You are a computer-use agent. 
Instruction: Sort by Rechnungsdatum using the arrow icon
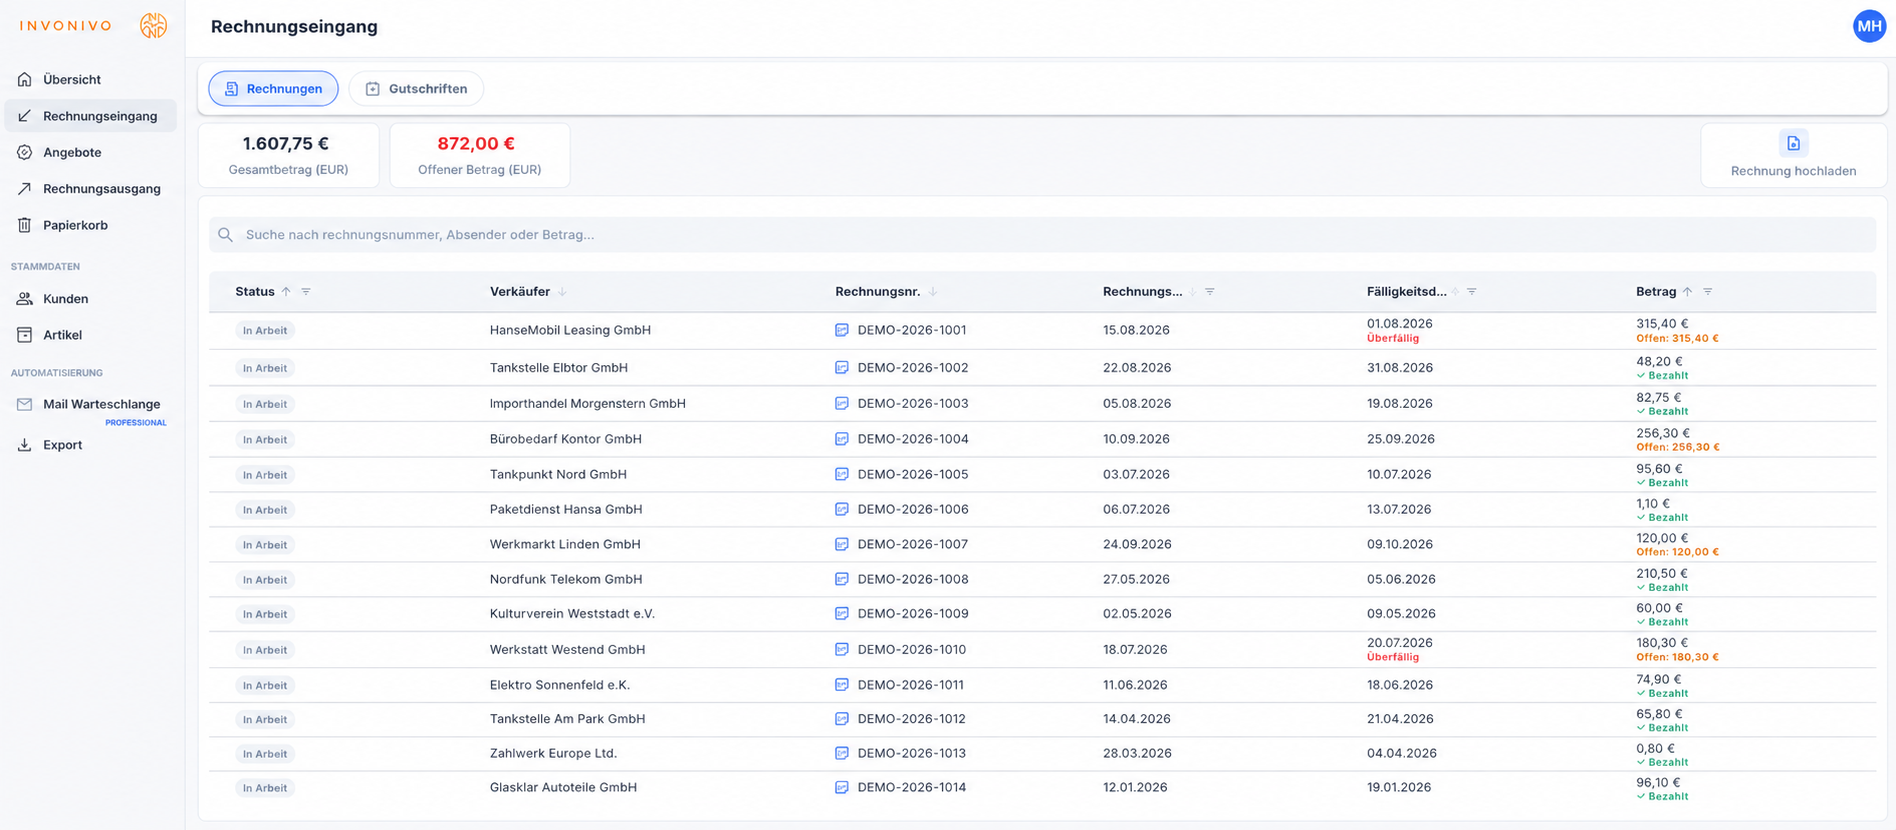[x=1193, y=292]
